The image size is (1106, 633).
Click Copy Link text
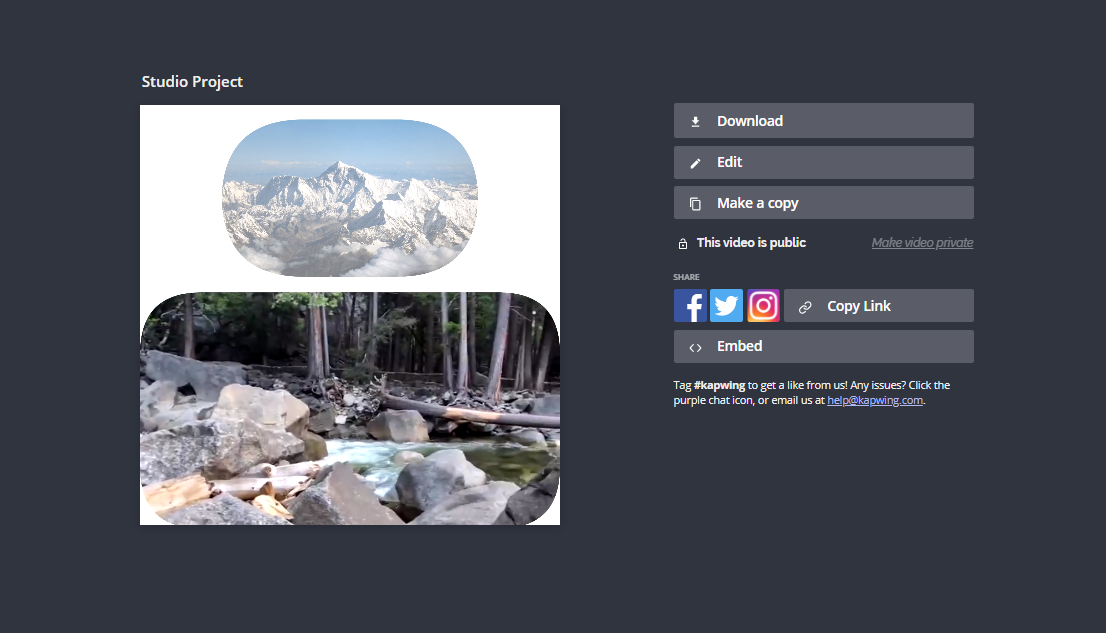858,306
